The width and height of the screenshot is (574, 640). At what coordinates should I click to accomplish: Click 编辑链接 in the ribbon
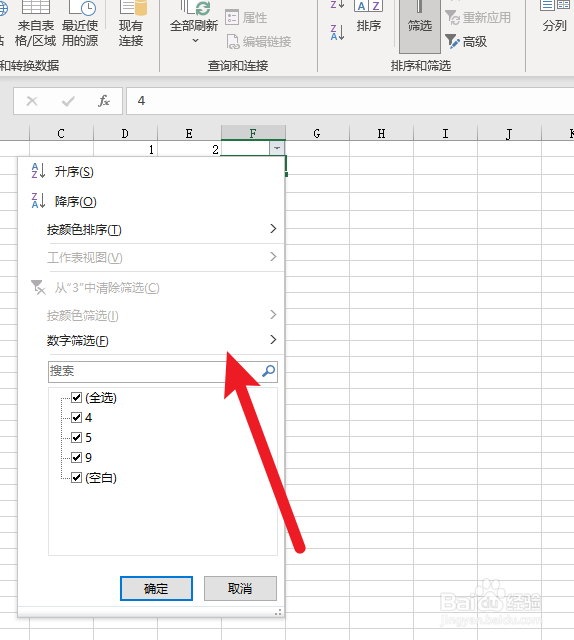pos(258,42)
